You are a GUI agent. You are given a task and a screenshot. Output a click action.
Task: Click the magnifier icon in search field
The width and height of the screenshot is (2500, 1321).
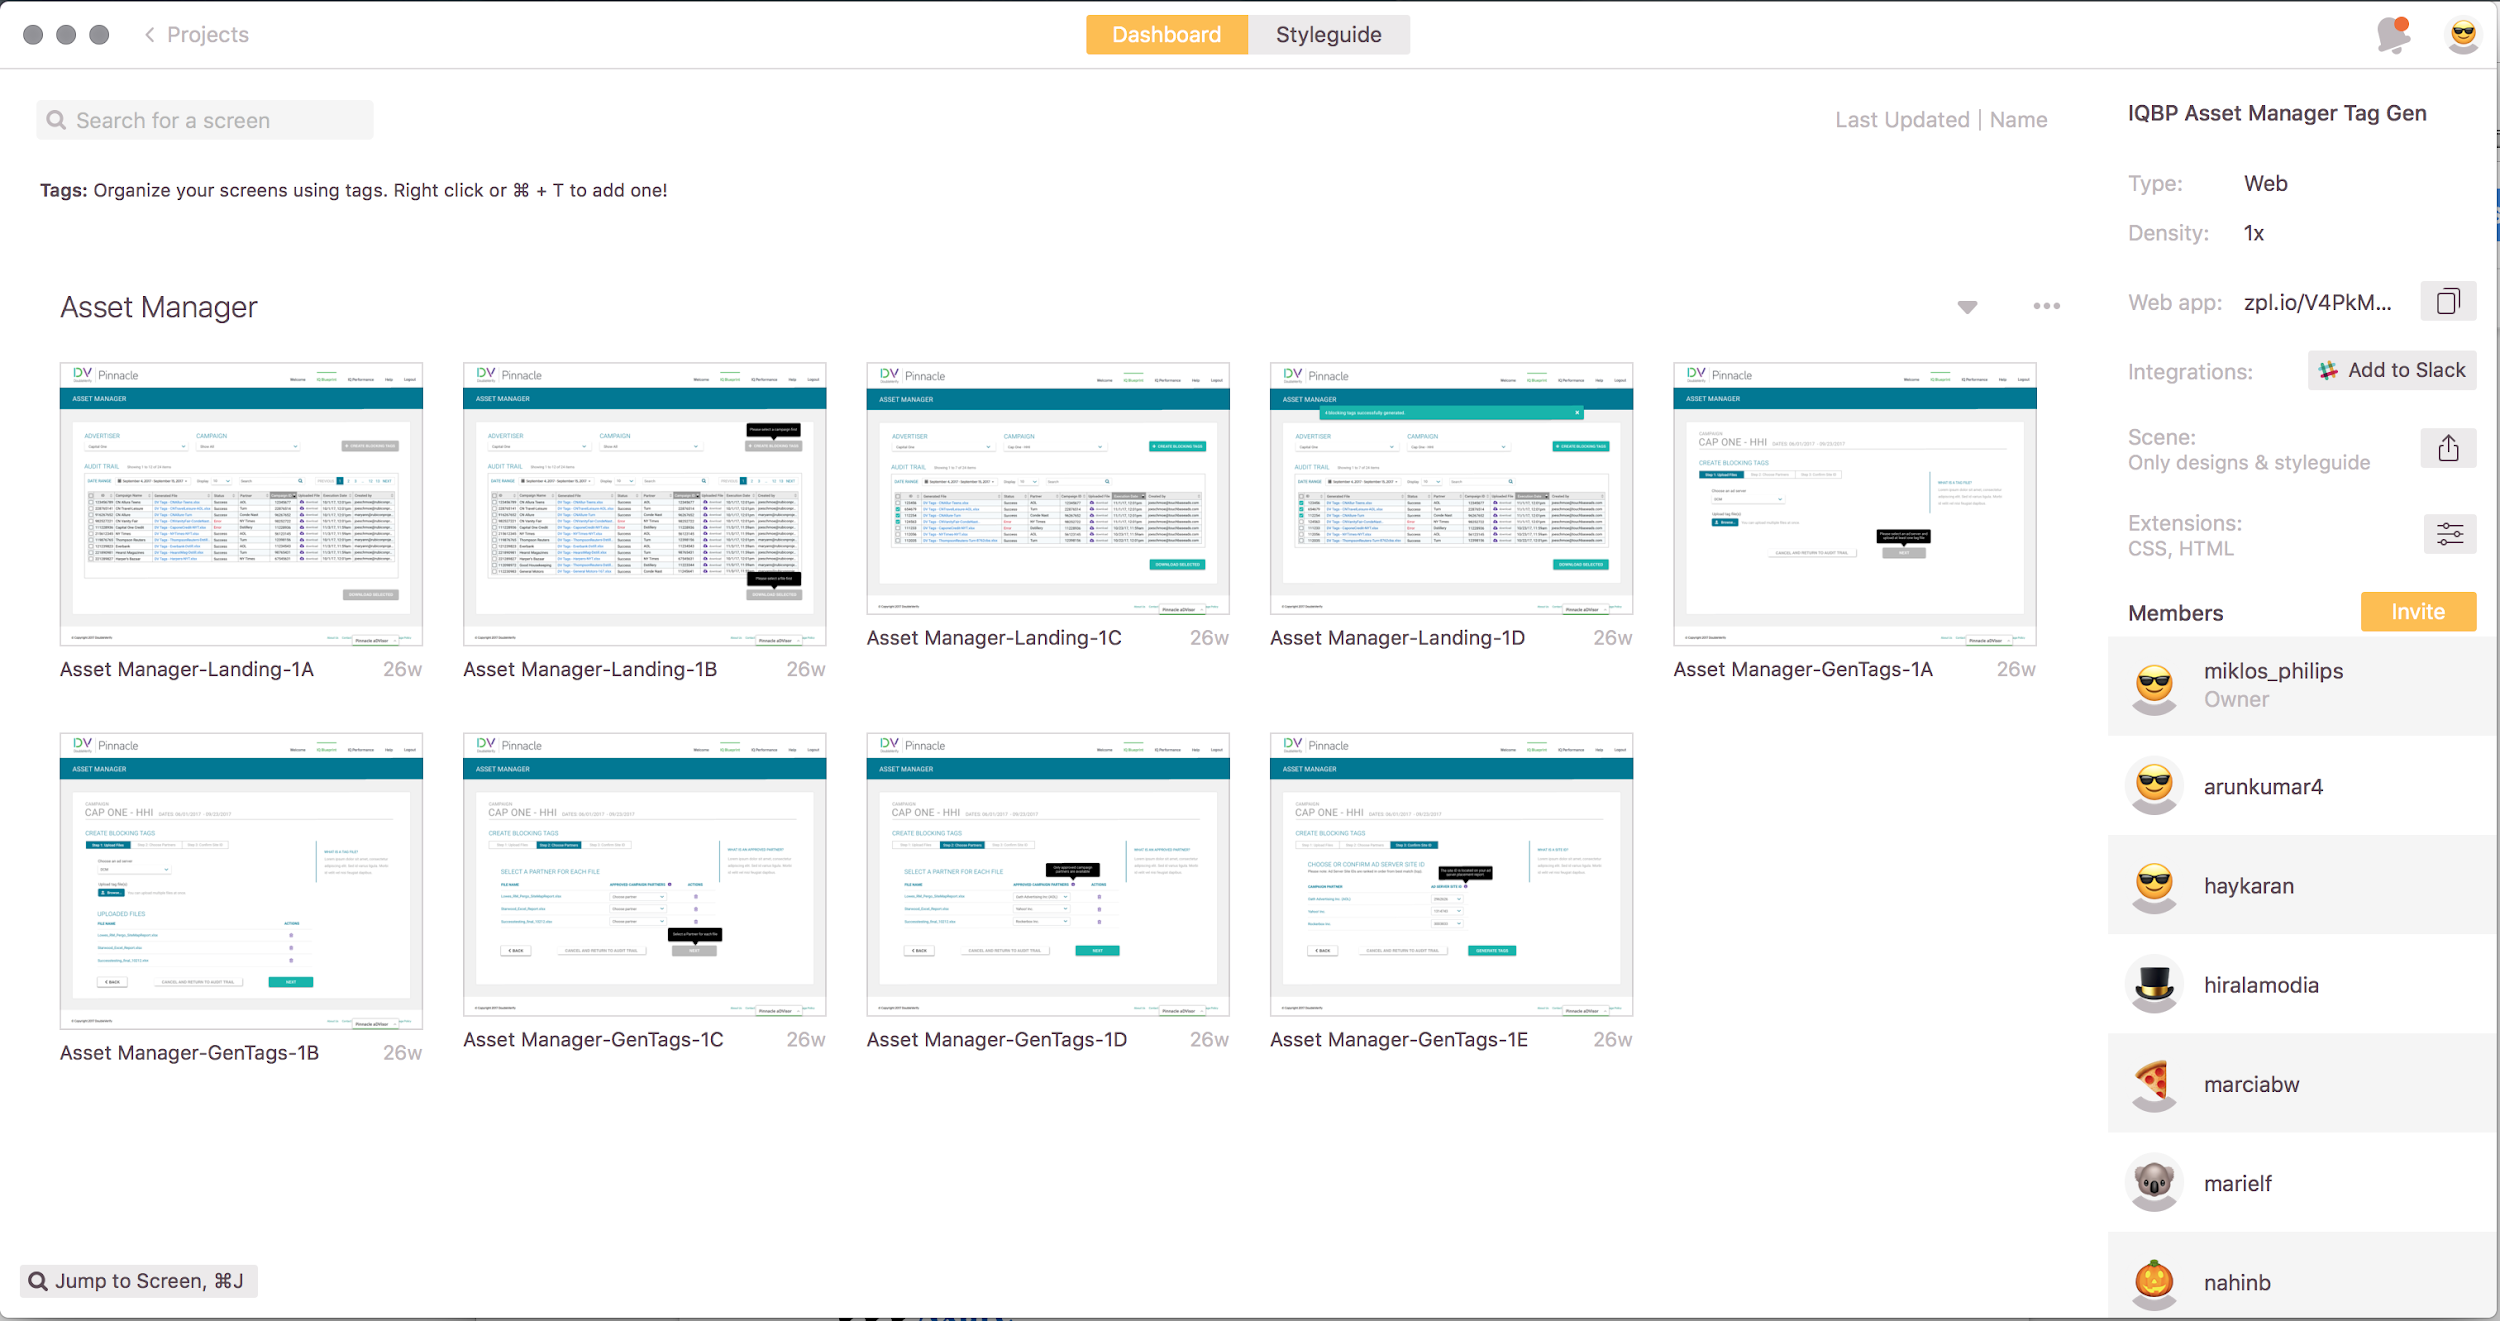[x=57, y=120]
